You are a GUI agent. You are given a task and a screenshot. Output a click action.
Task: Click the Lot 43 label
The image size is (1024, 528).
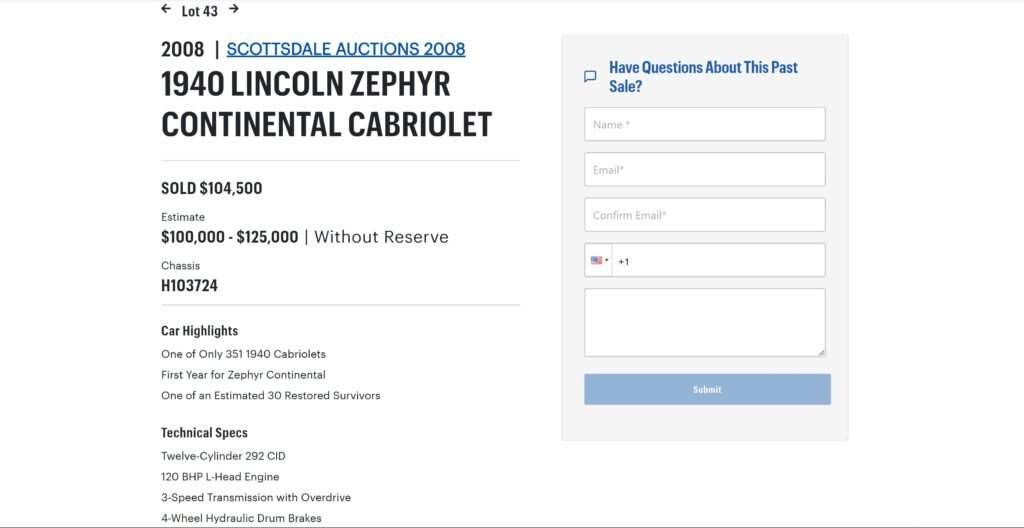200,11
